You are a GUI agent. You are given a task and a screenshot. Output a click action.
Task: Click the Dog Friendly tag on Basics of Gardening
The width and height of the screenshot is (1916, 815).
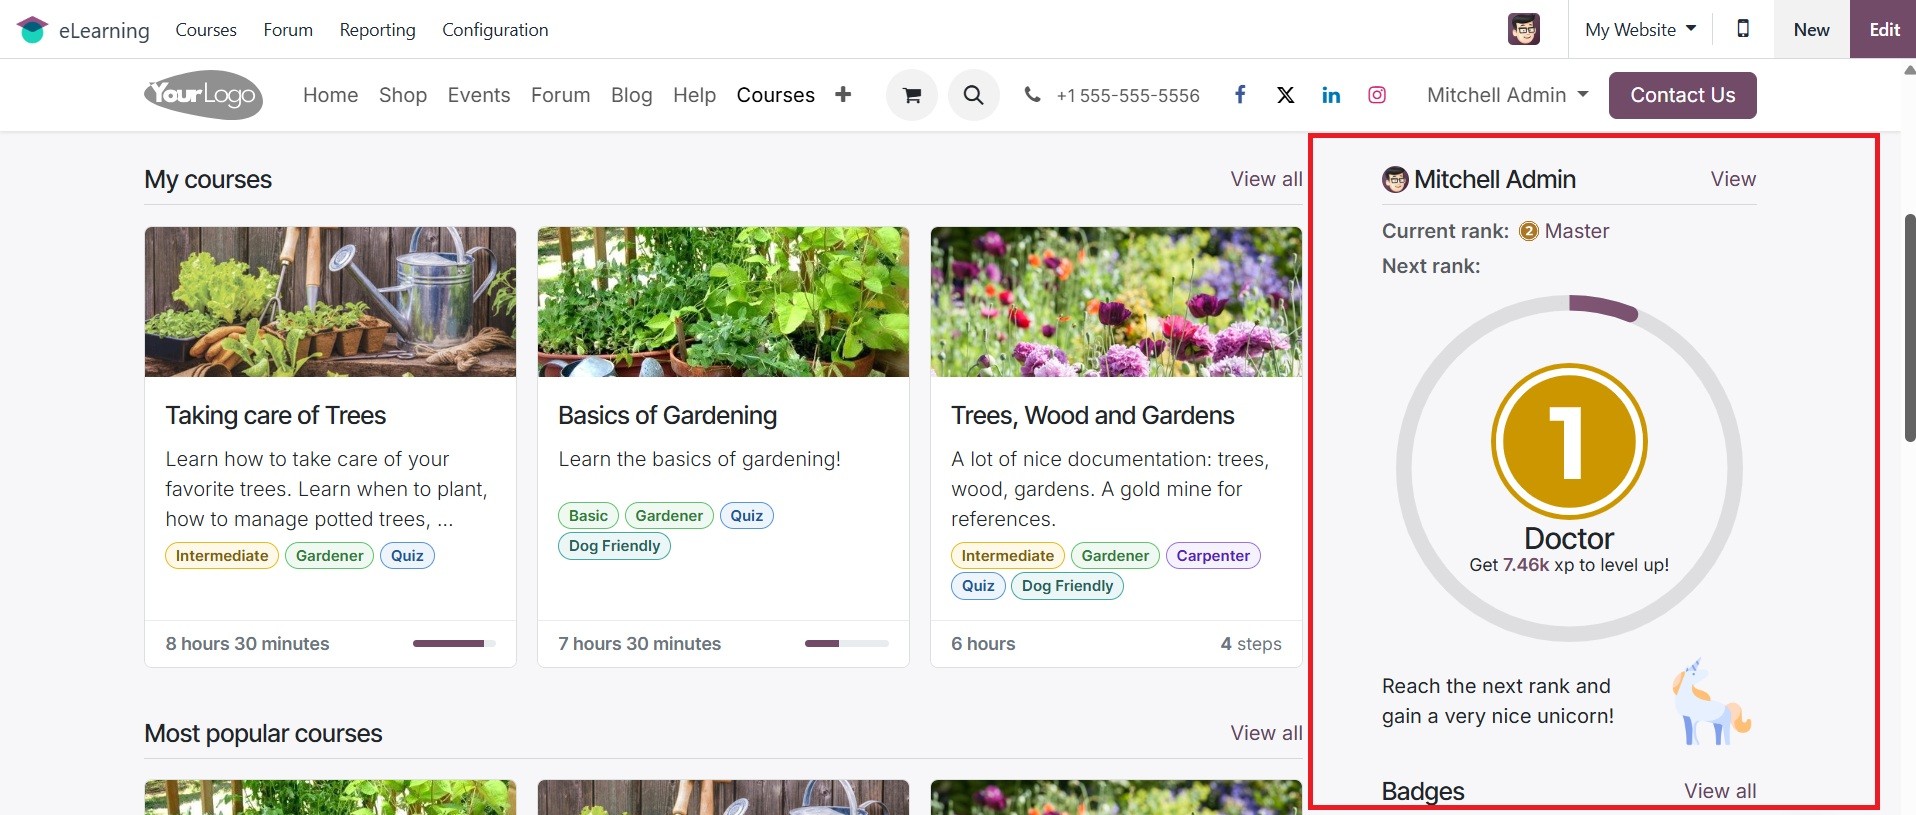[x=614, y=546]
